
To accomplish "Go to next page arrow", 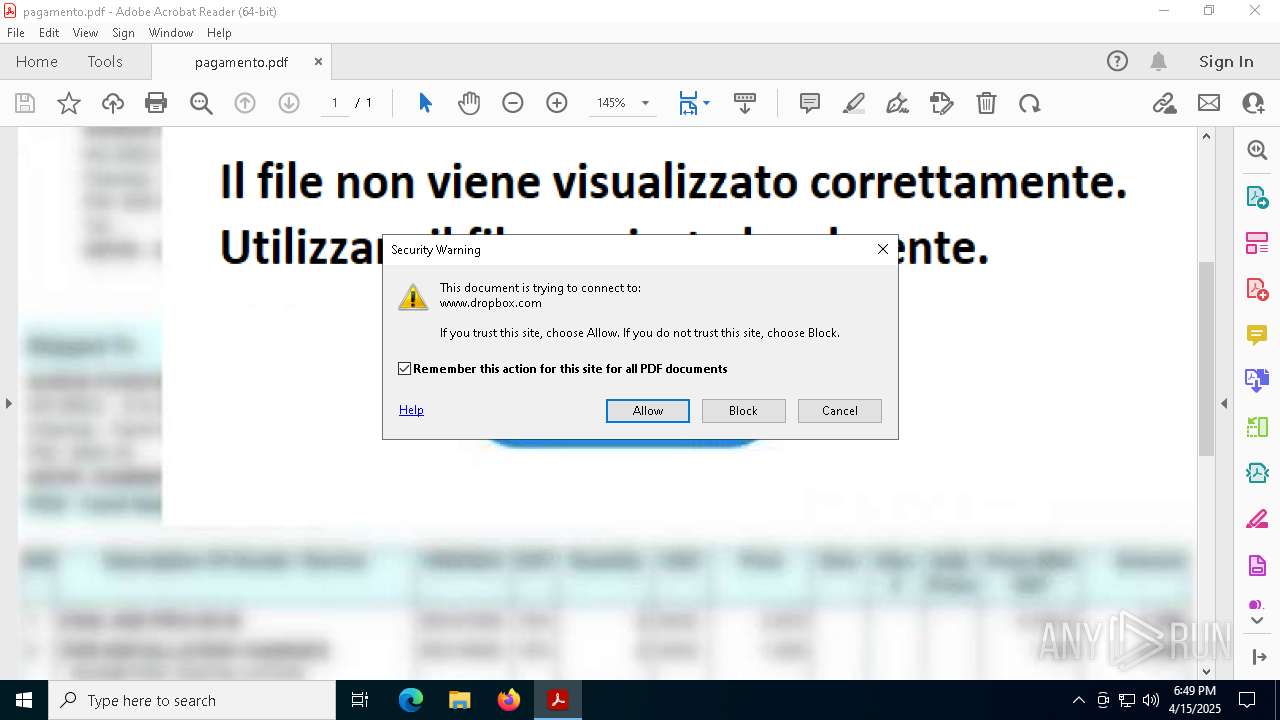I will [289, 103].
